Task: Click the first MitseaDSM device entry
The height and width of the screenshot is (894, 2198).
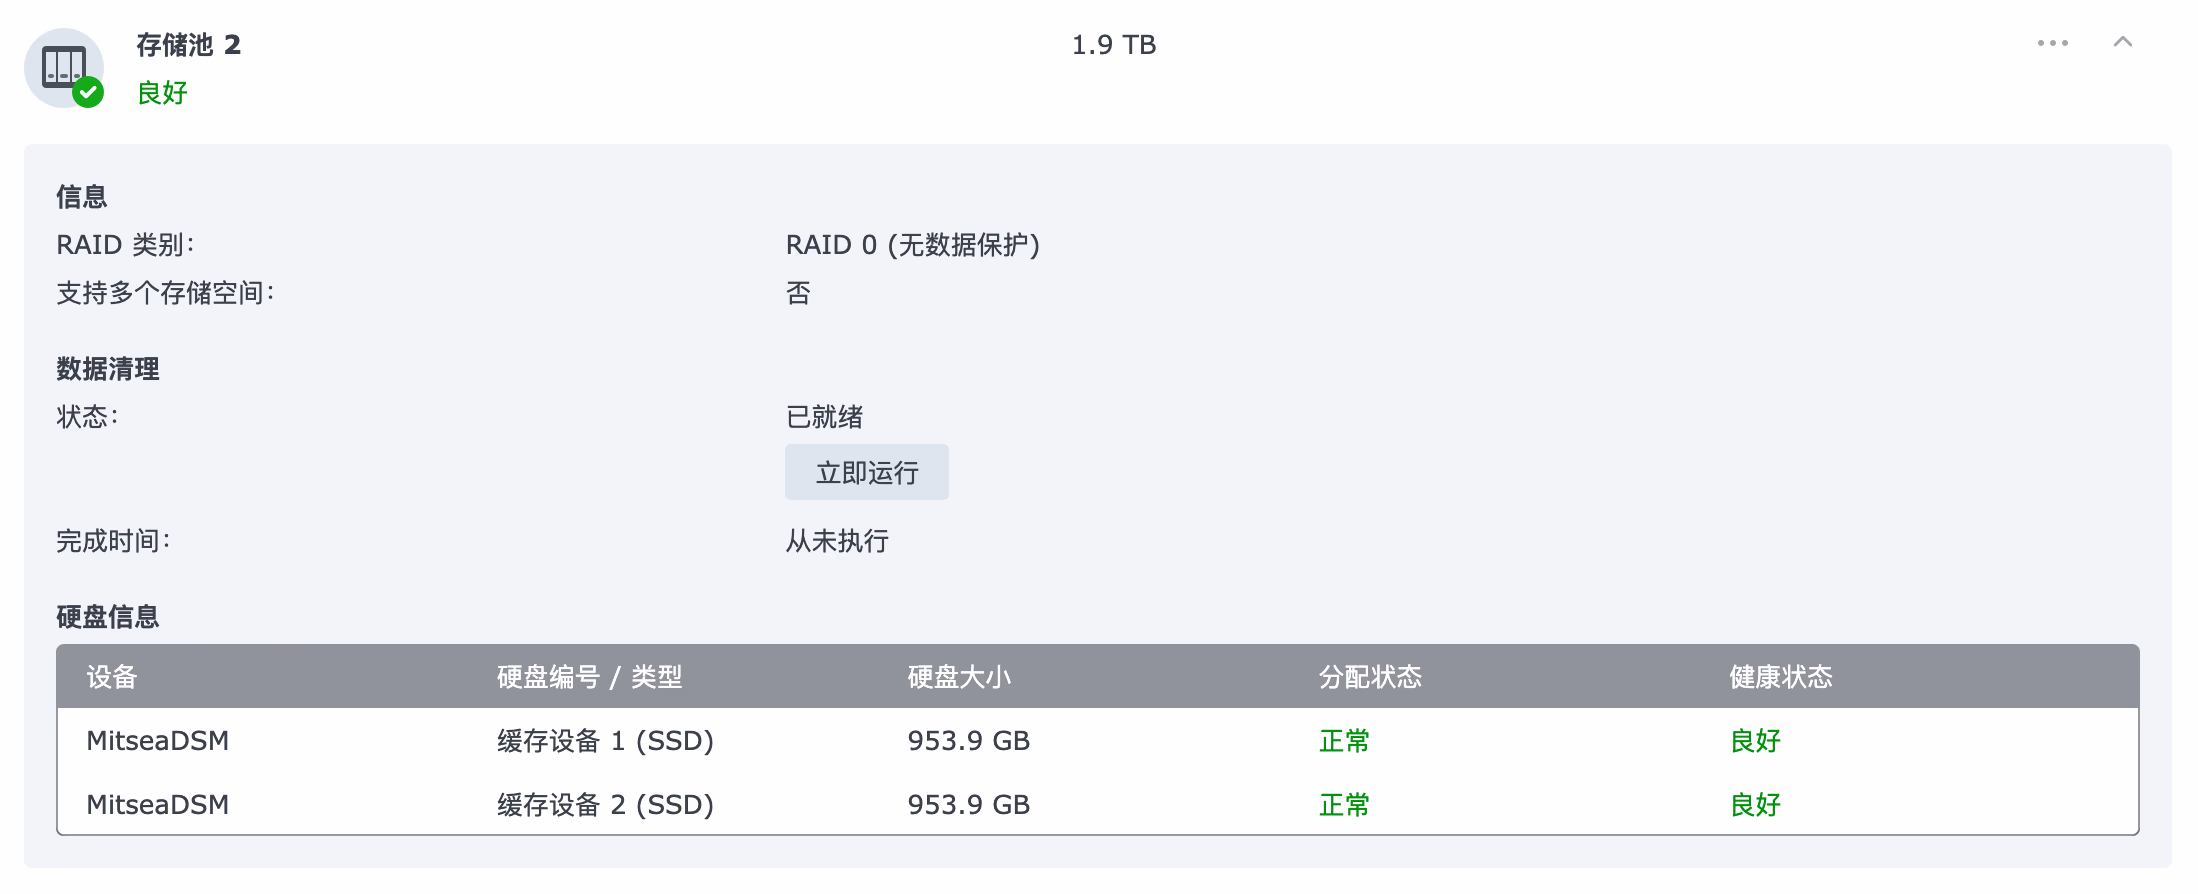Action: [157, 741]
